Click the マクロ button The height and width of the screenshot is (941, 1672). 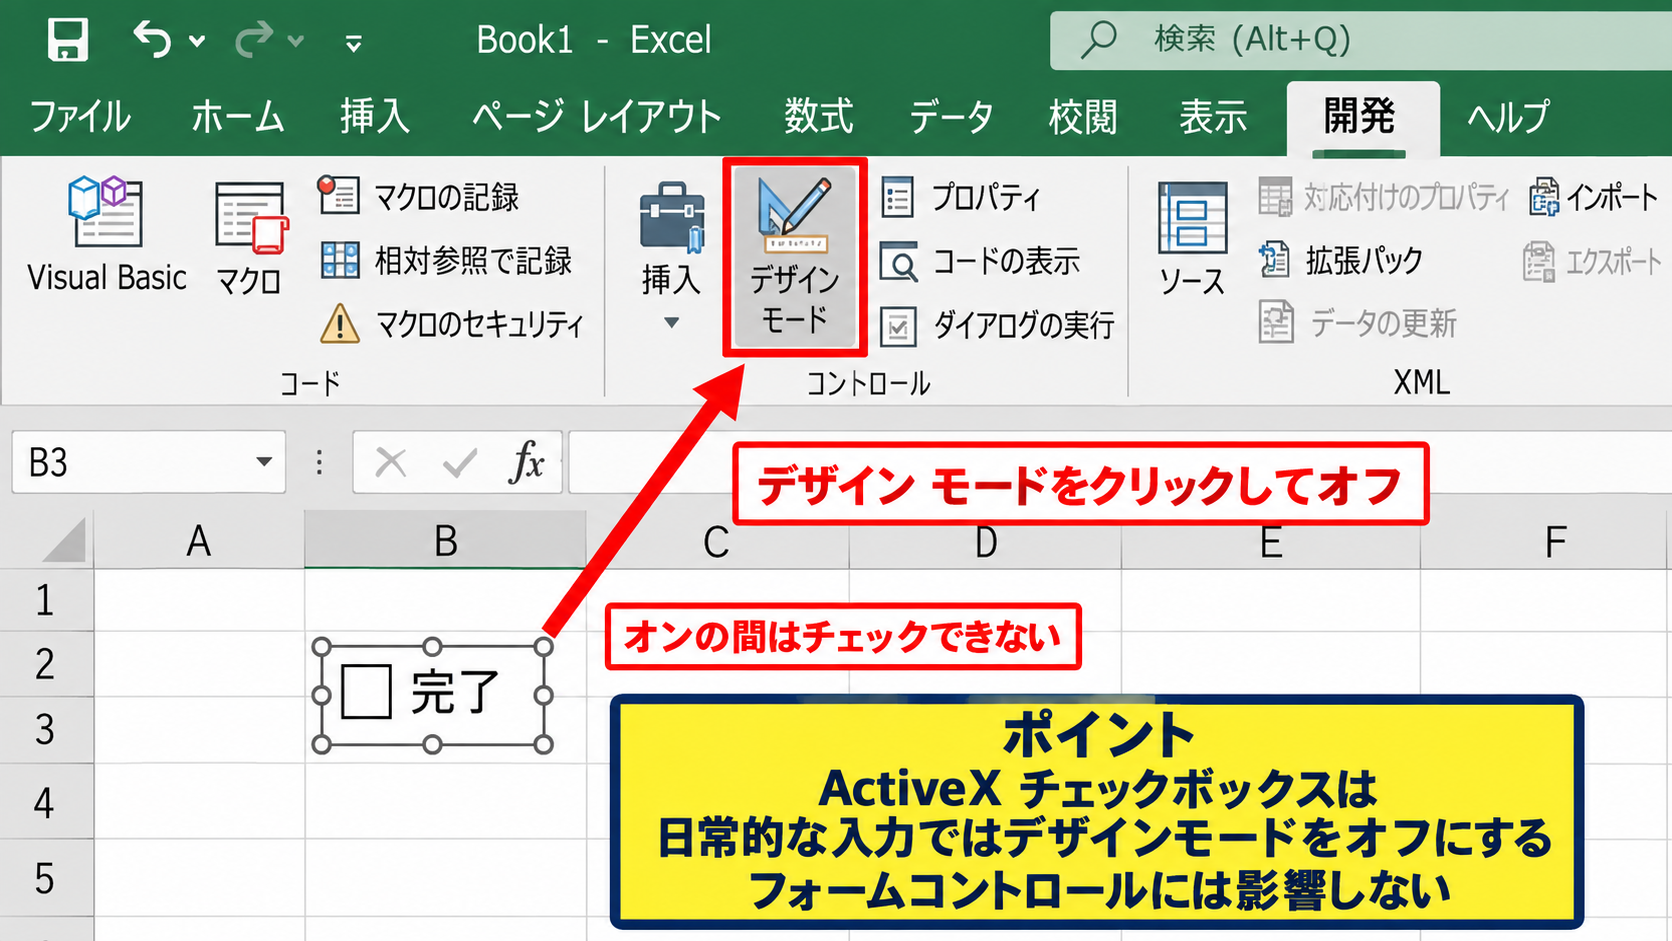point(250,238)
